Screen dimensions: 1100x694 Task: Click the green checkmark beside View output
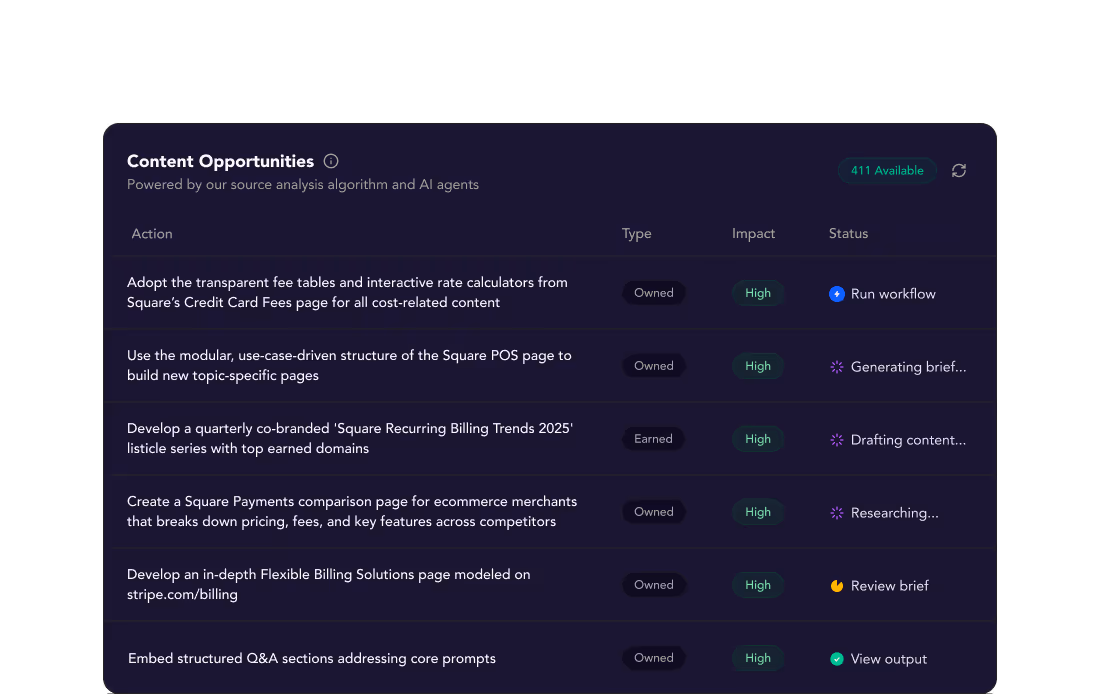pos(836,659)
